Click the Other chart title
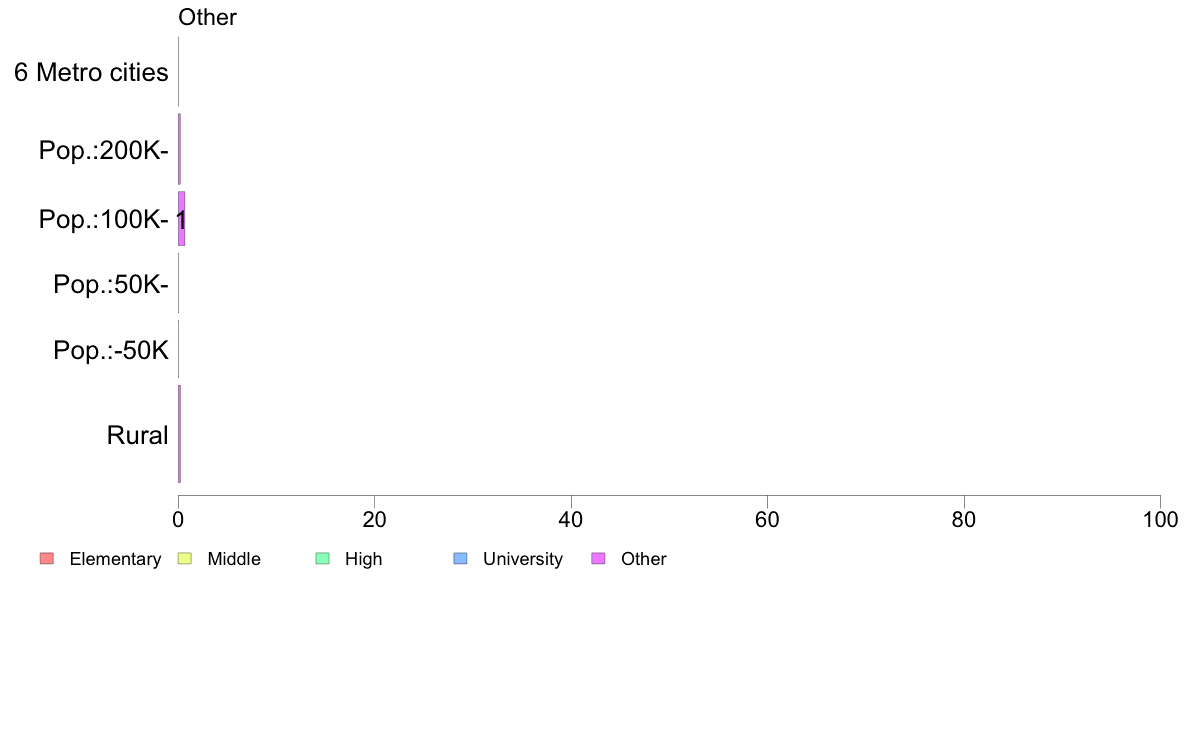The width and height of the screenshot is (1188, 736). 208,17
